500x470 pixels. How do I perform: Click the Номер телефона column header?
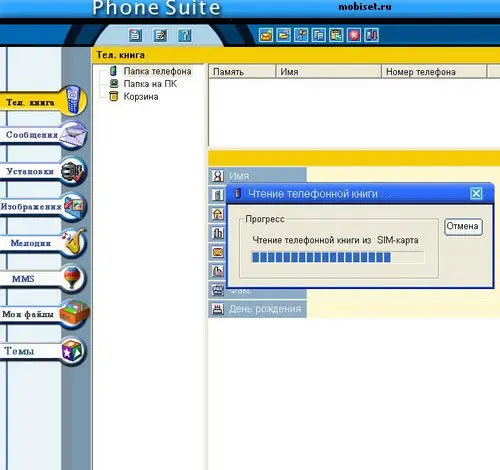pyautogui.click(x=434, y=72)
